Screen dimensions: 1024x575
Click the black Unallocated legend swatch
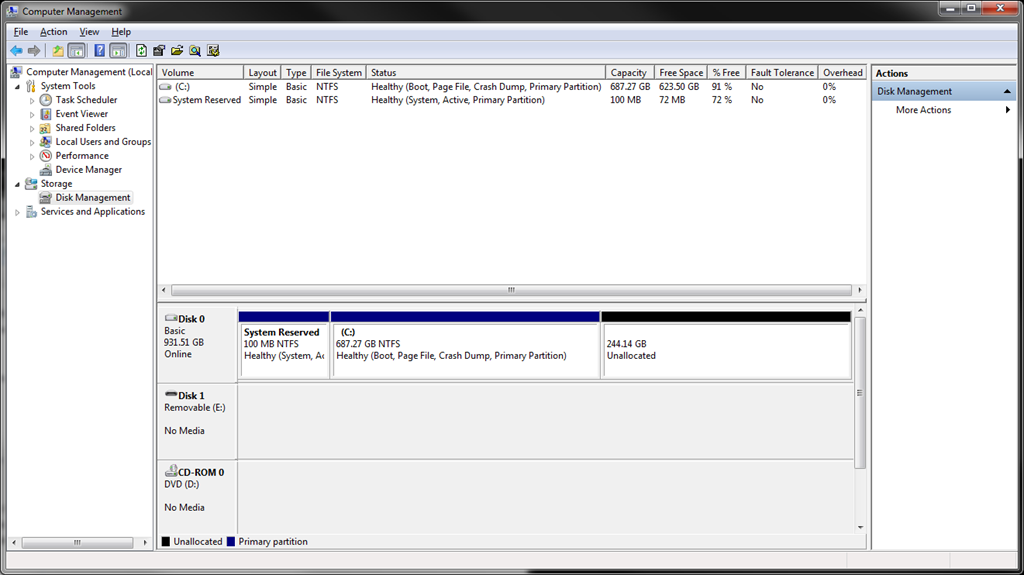pyautogui.click(x=166, y=542)
